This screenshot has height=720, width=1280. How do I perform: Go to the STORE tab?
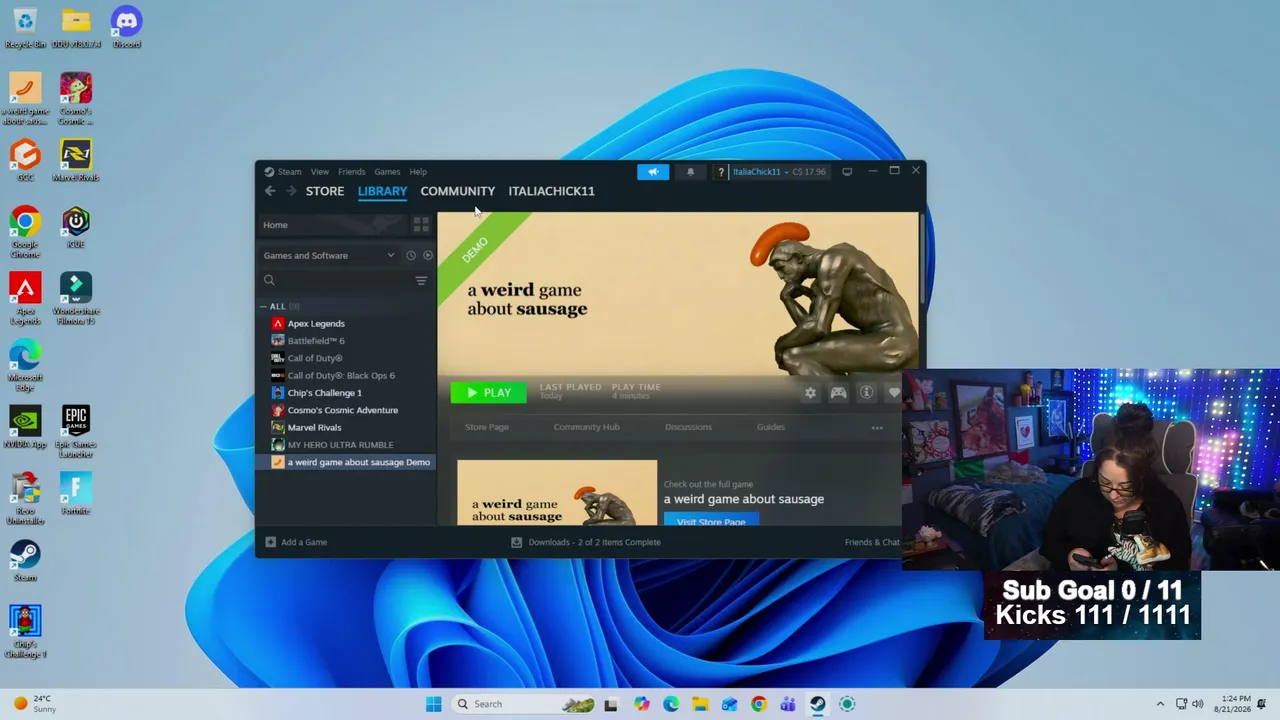pyautogui.click(x=325, y=191)
